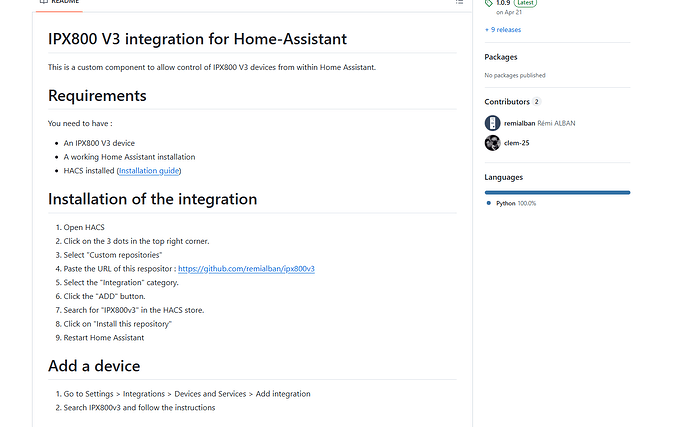Click step 'Select the "Integration" category'

(x=121, y=283)
